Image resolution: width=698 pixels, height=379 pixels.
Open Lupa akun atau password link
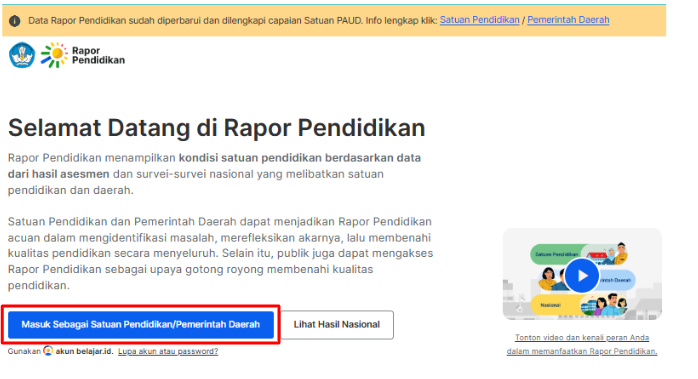click(x=168, y=351)
